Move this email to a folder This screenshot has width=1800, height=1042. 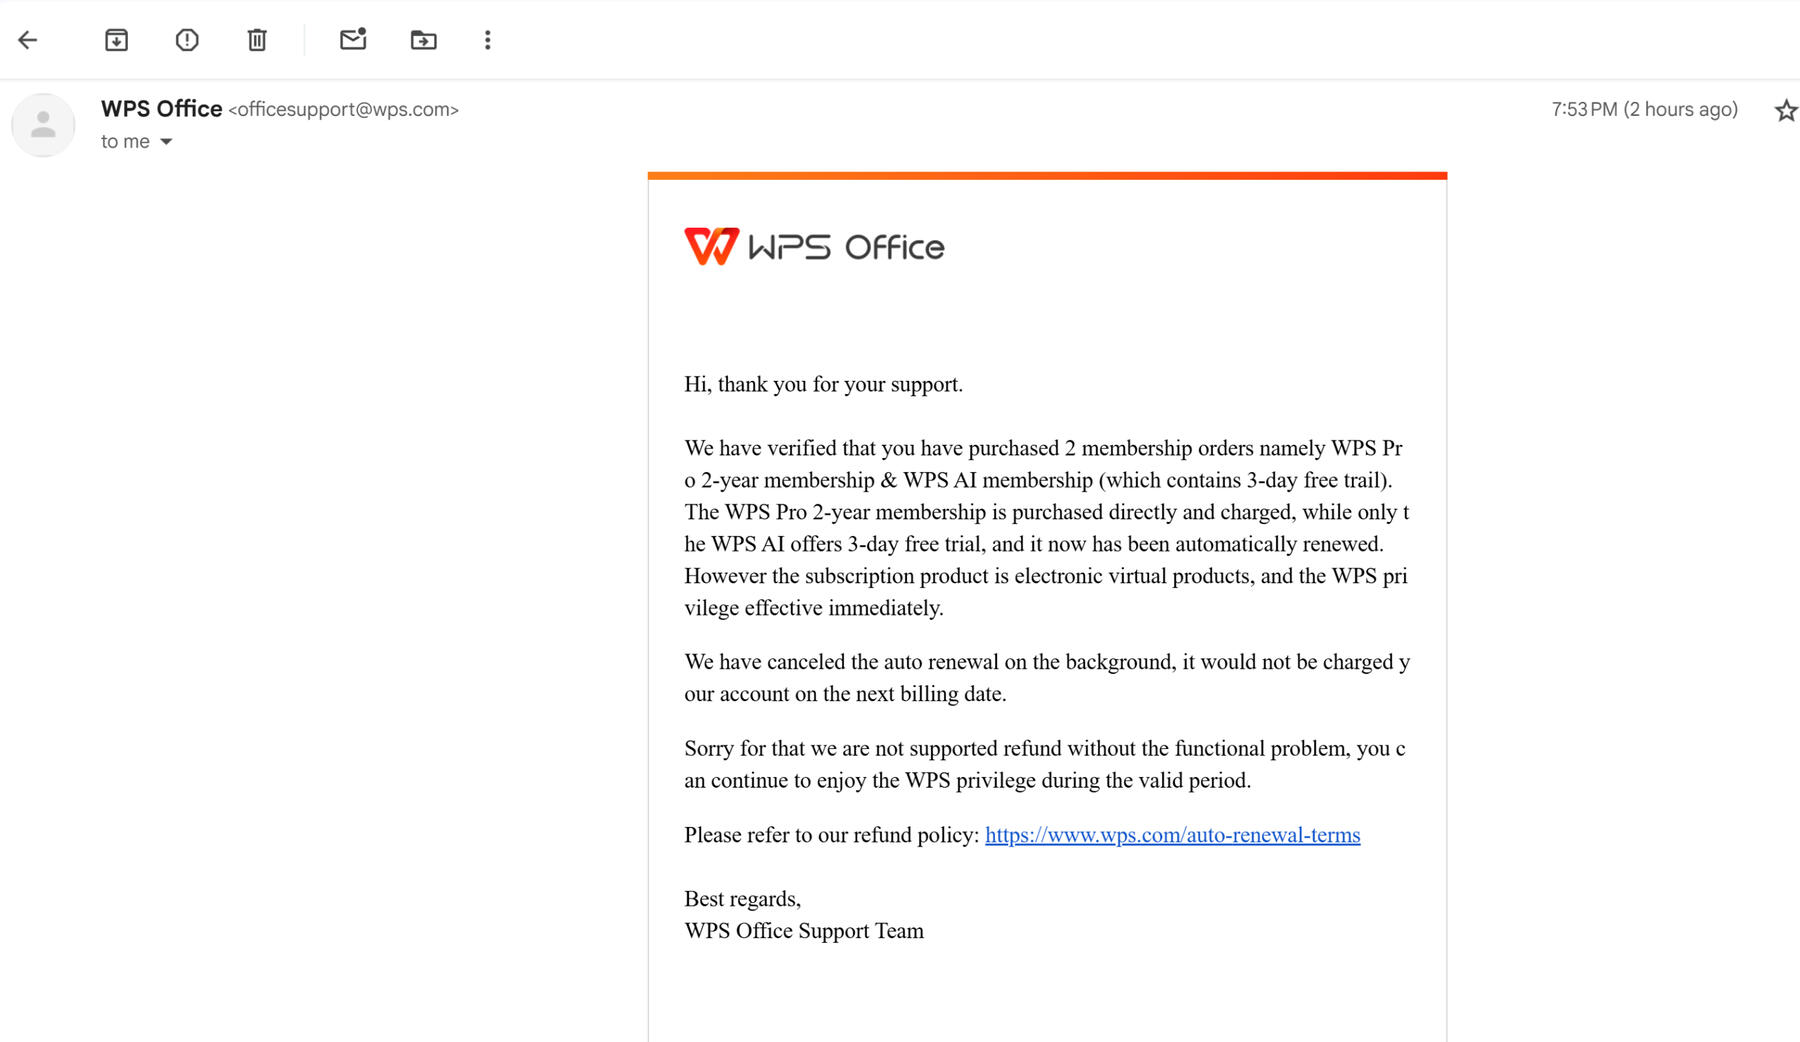pos(423,40)
